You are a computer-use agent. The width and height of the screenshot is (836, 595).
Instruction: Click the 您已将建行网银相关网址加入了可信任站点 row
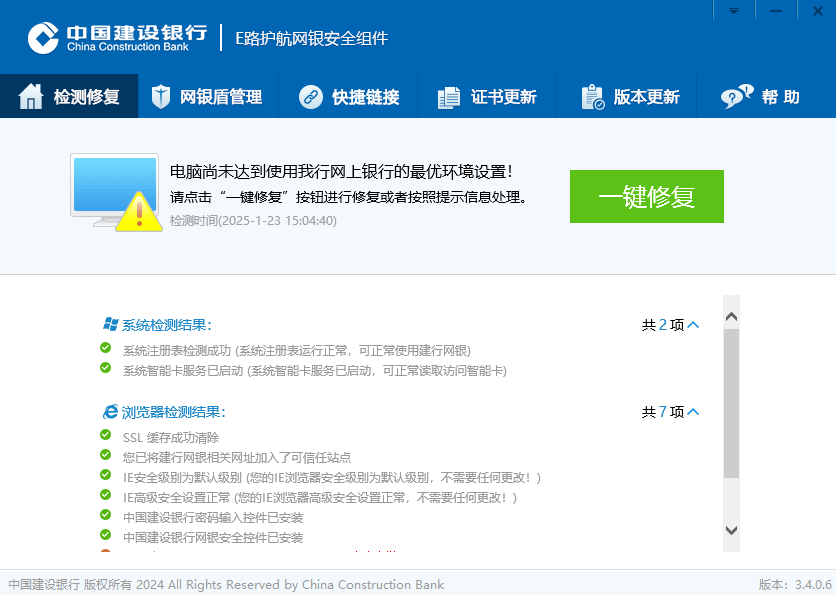coord(237,457)
